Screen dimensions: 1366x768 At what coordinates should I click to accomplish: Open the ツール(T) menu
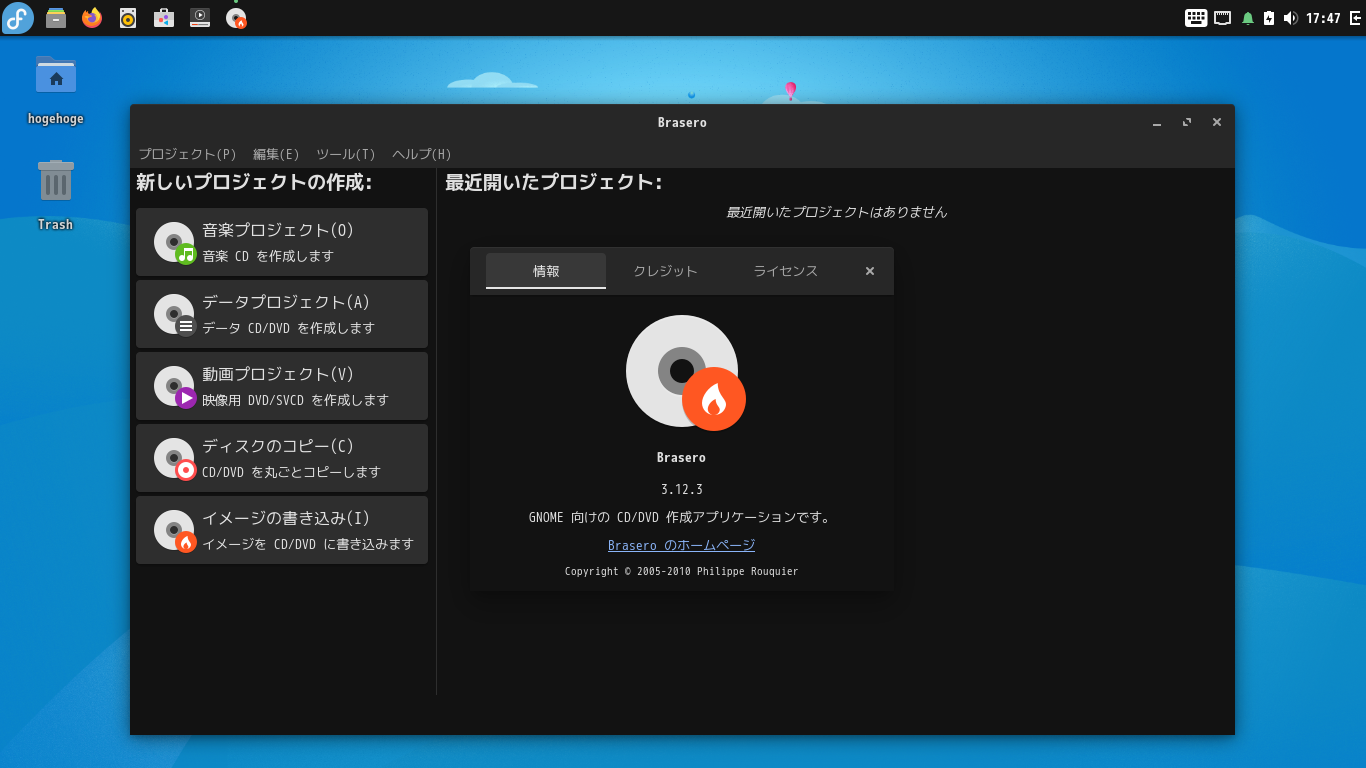pyautogui.click(x=346, y=154)
